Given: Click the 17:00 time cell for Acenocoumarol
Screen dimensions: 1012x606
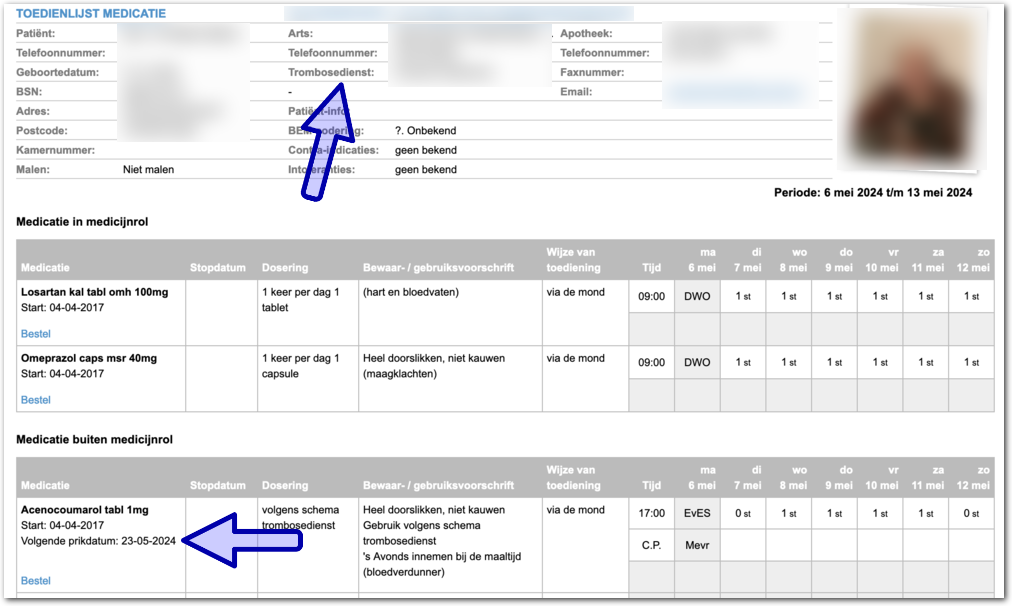Looking at the screenshot, I should tap(652, 514).
